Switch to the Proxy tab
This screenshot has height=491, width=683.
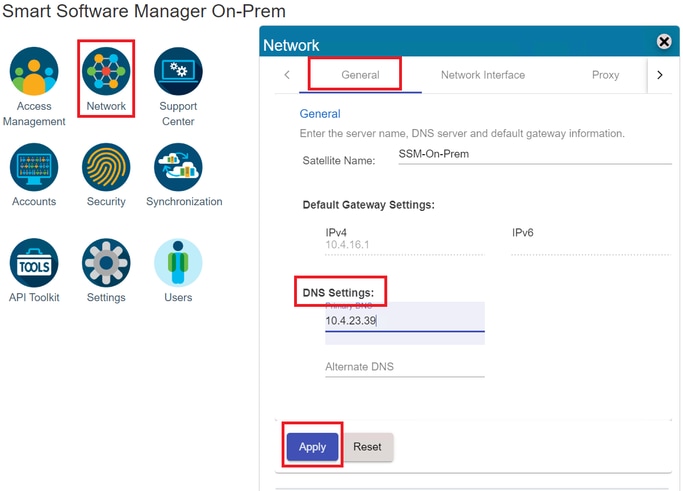(x=605, y=75)
